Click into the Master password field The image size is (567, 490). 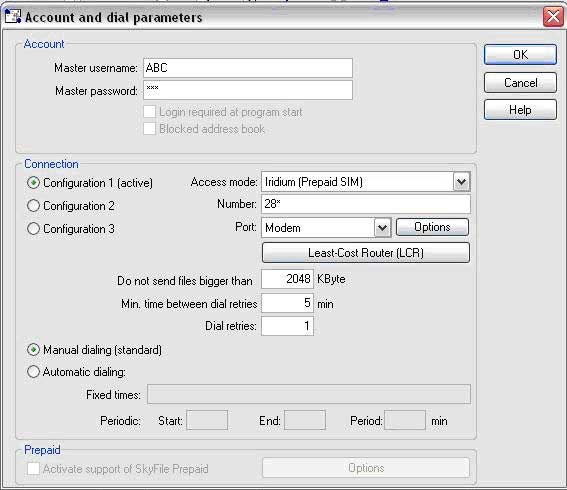[248, 90]
